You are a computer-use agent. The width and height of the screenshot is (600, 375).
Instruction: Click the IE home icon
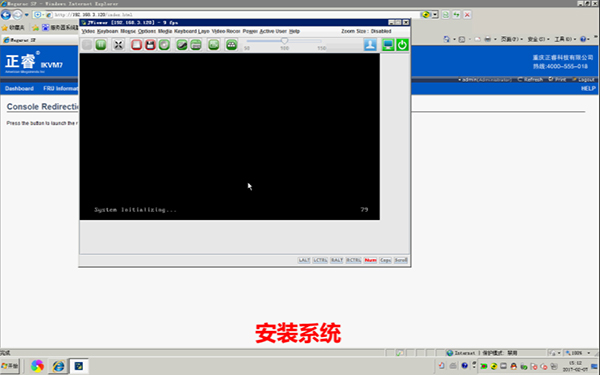point(447,39)
